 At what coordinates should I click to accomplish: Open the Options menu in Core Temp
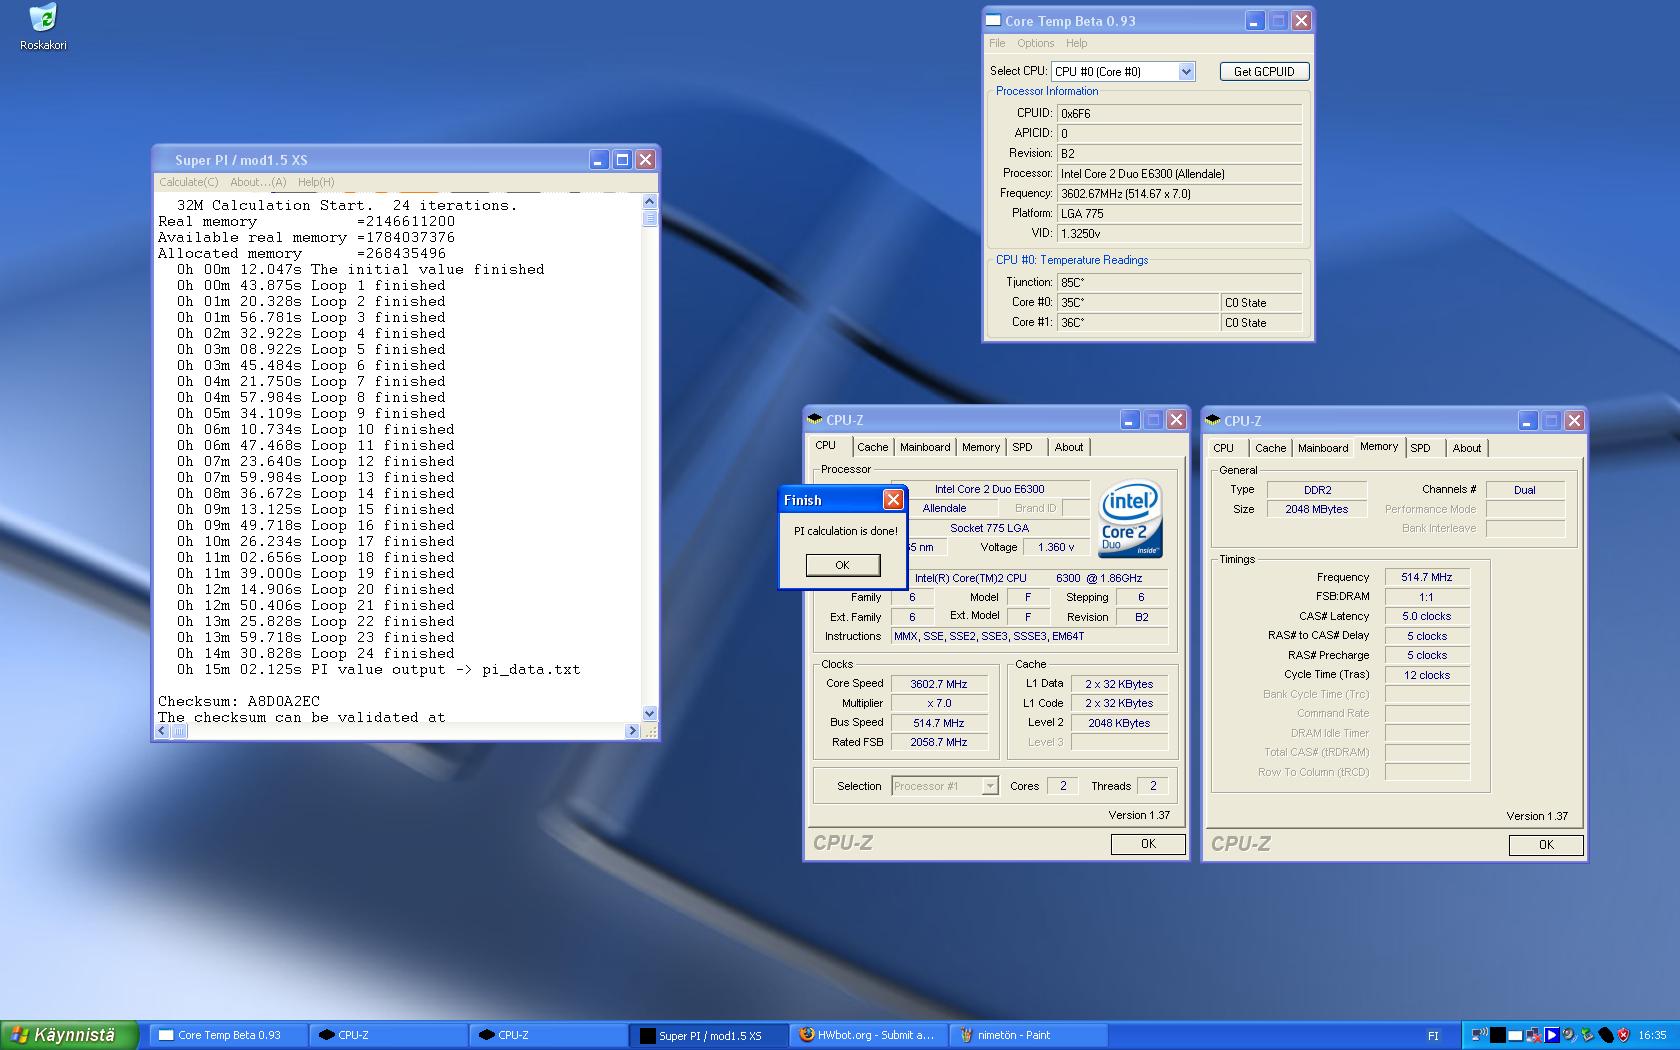click(1036, 43)
